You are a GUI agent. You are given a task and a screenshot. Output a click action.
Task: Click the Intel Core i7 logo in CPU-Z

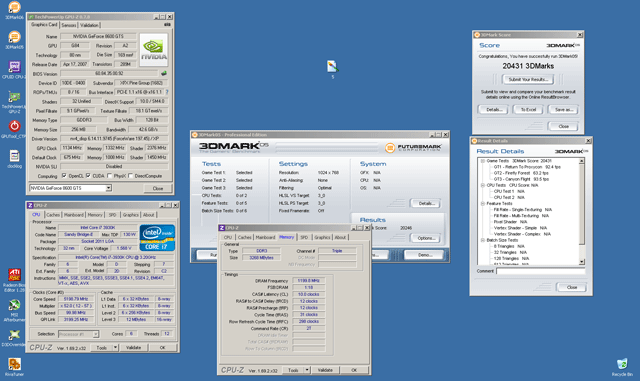[x=157, y=238]
